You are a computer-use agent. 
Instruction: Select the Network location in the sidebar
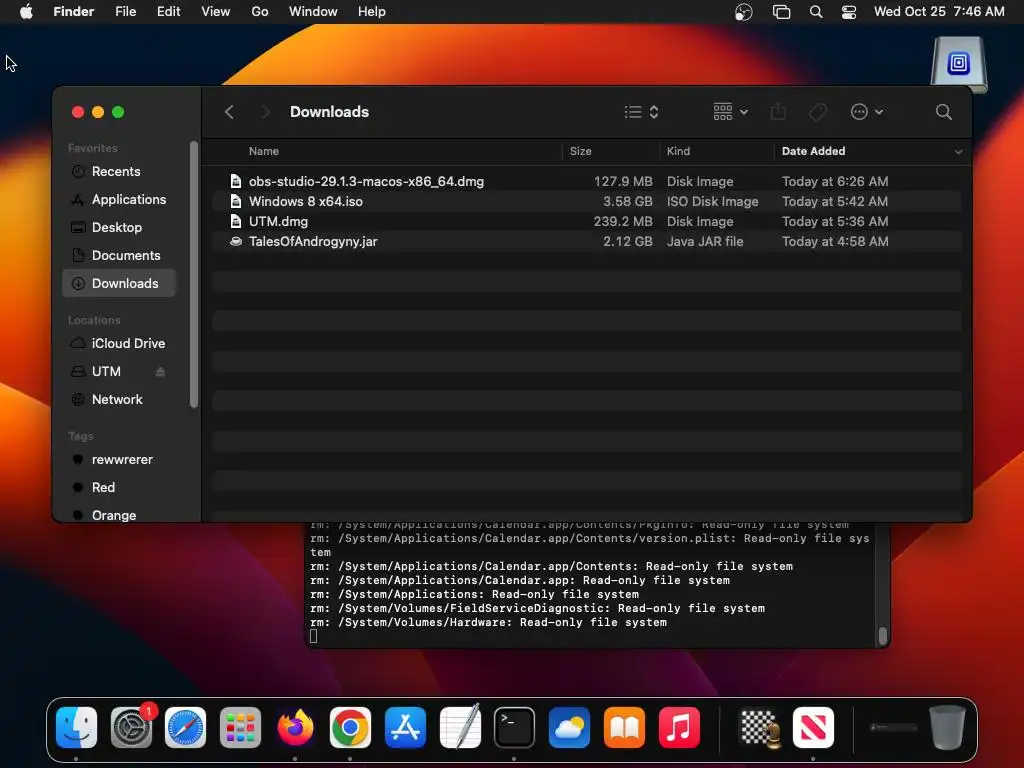[119, 400]
